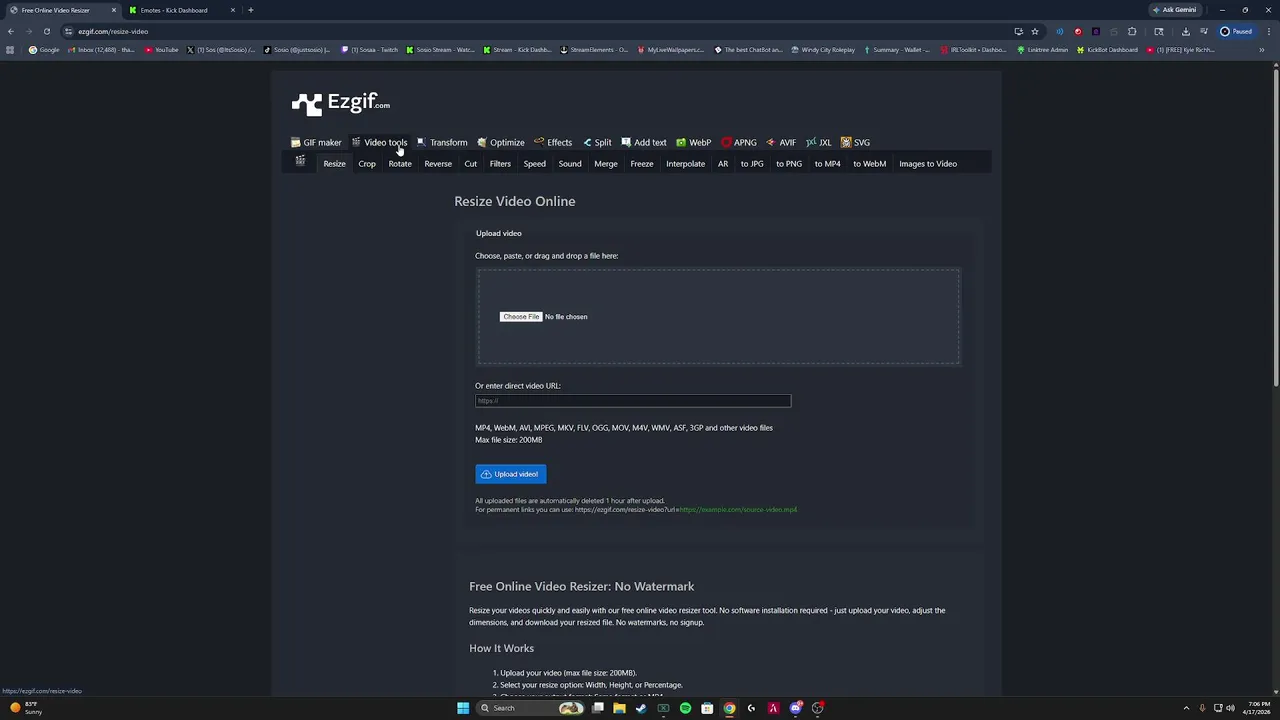Click the clapperboard icon in video submenu
The image size is (1280, 720).
[x=300, y=161]
